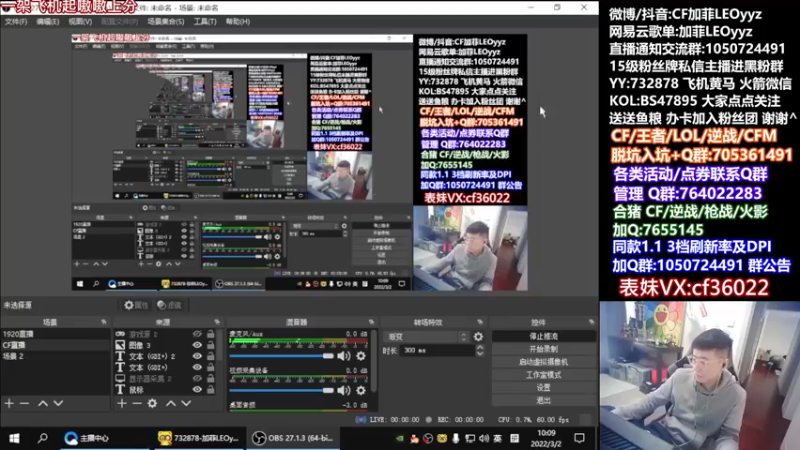
Task: Move source up with arrow icon
Action: [x=171, y=404]
